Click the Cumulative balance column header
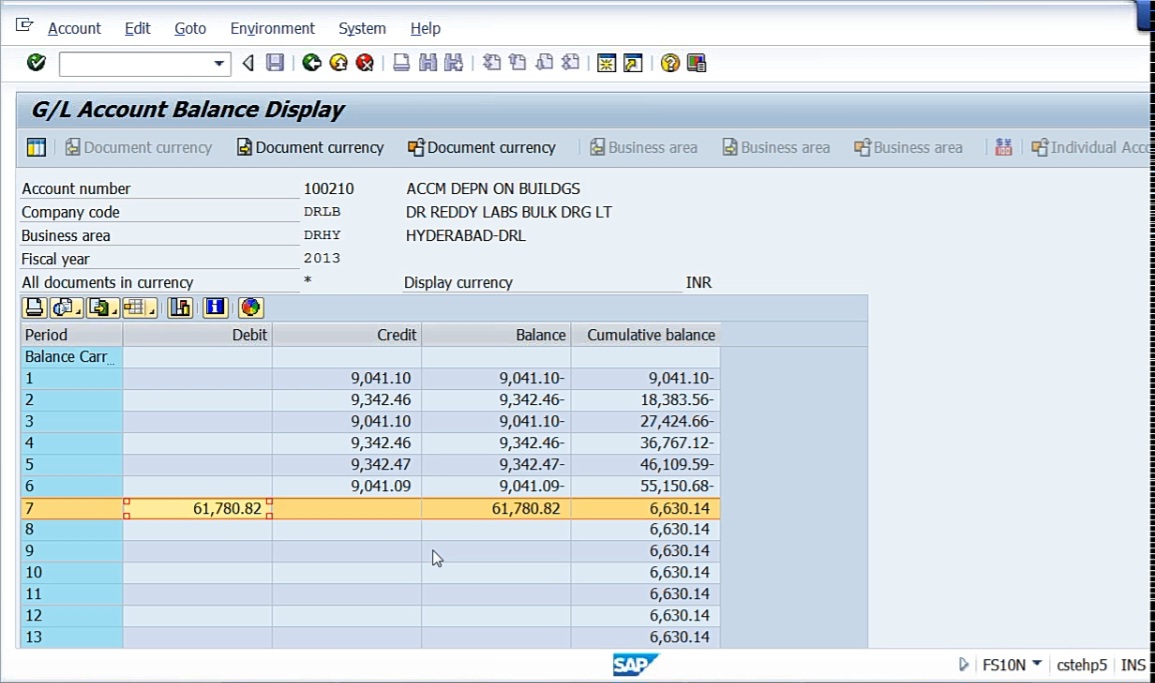The width and height of the screenshot is (1155, 683). (645, 335)
